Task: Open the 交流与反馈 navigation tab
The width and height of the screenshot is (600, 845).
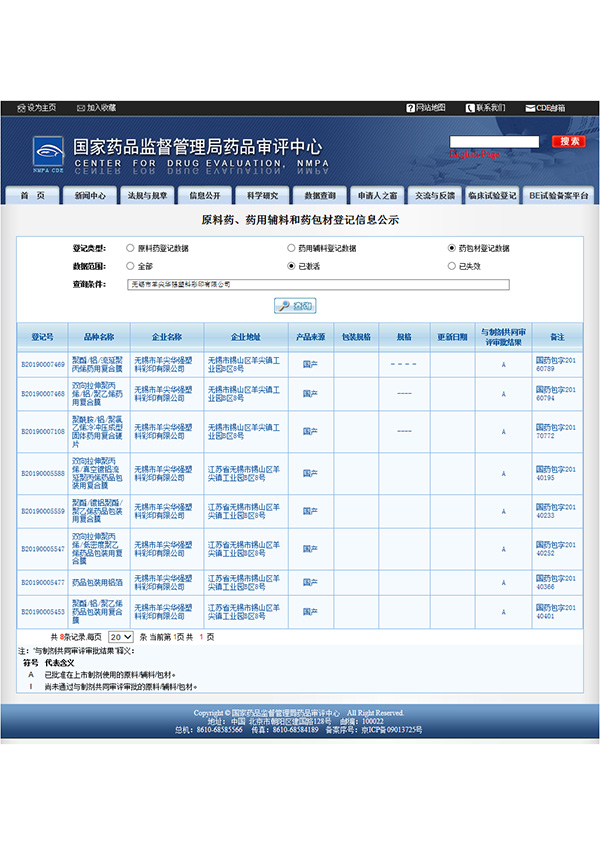Action: click(x=435, y=196)
